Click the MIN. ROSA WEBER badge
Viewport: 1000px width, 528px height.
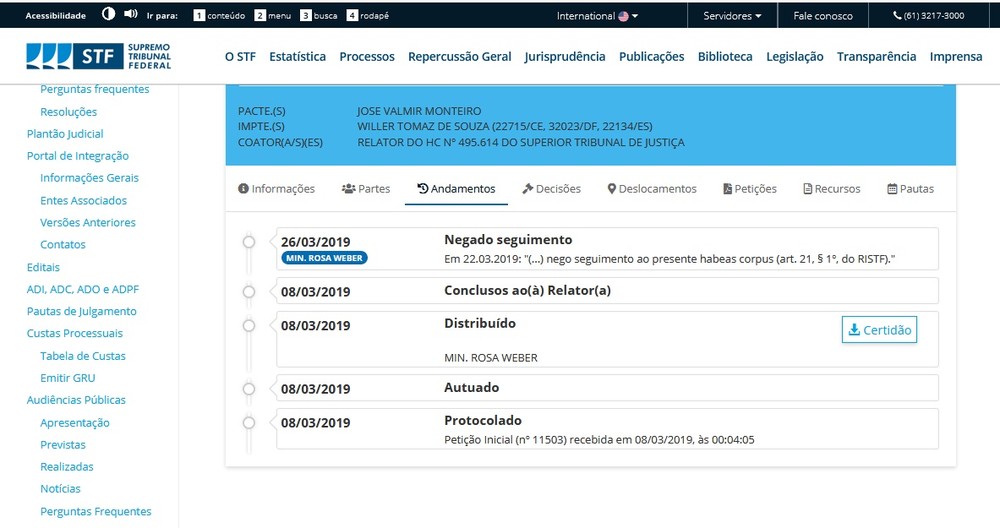coord(324,258)
